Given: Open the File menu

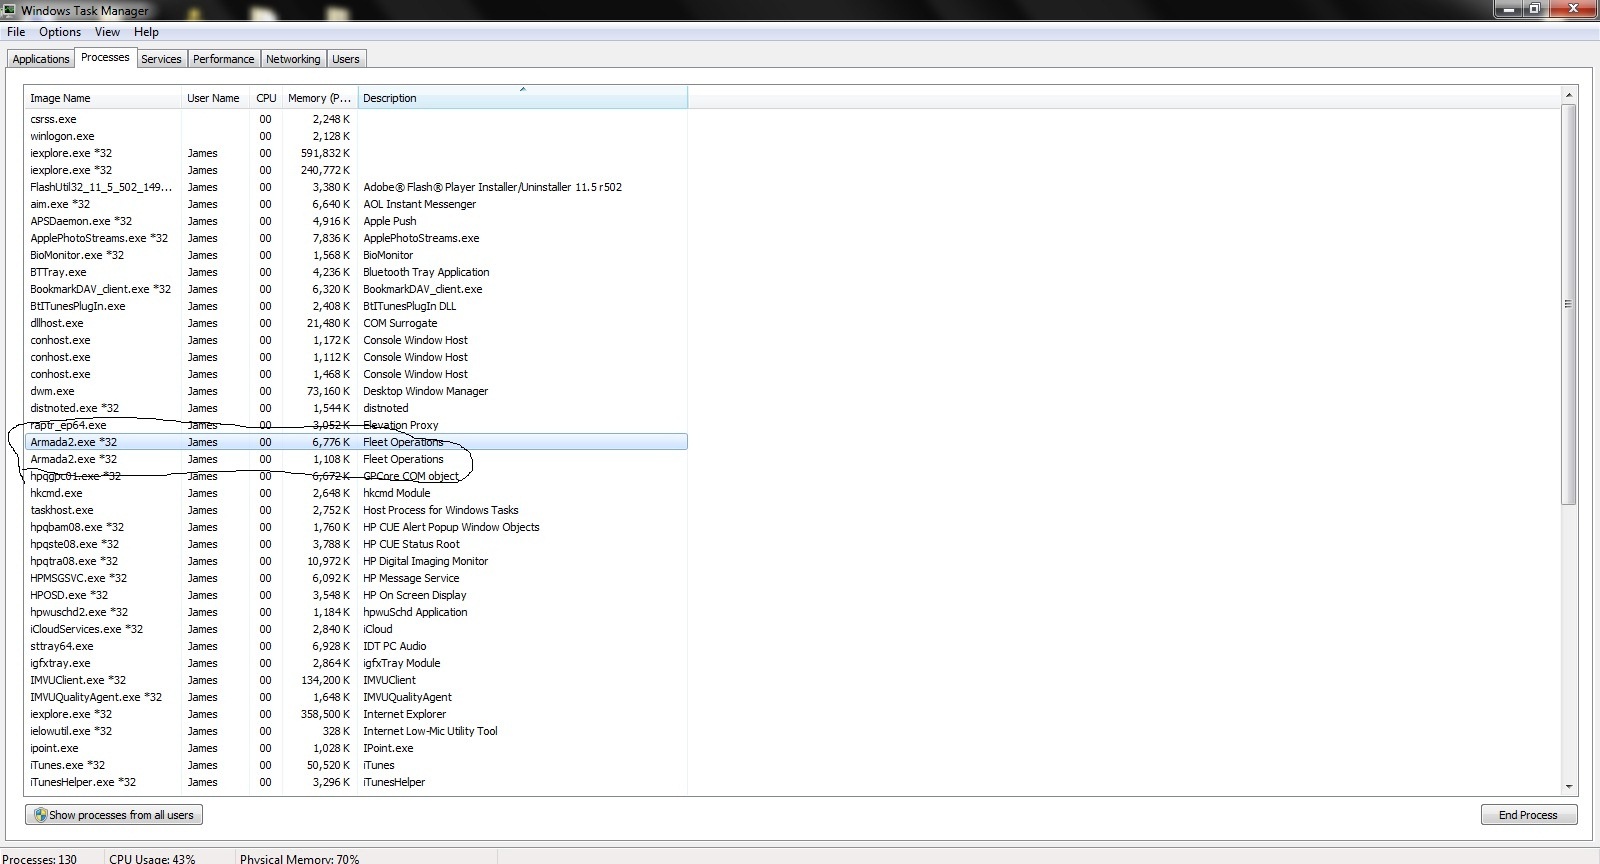Looking at the screenshot, I should pos(16,32).
